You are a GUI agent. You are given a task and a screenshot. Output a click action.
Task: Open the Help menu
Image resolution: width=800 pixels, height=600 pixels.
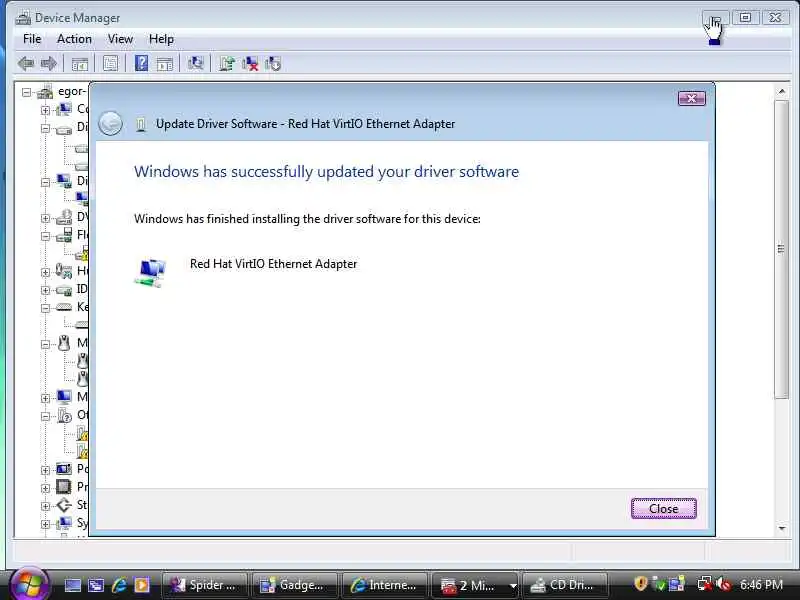point(161,39)
